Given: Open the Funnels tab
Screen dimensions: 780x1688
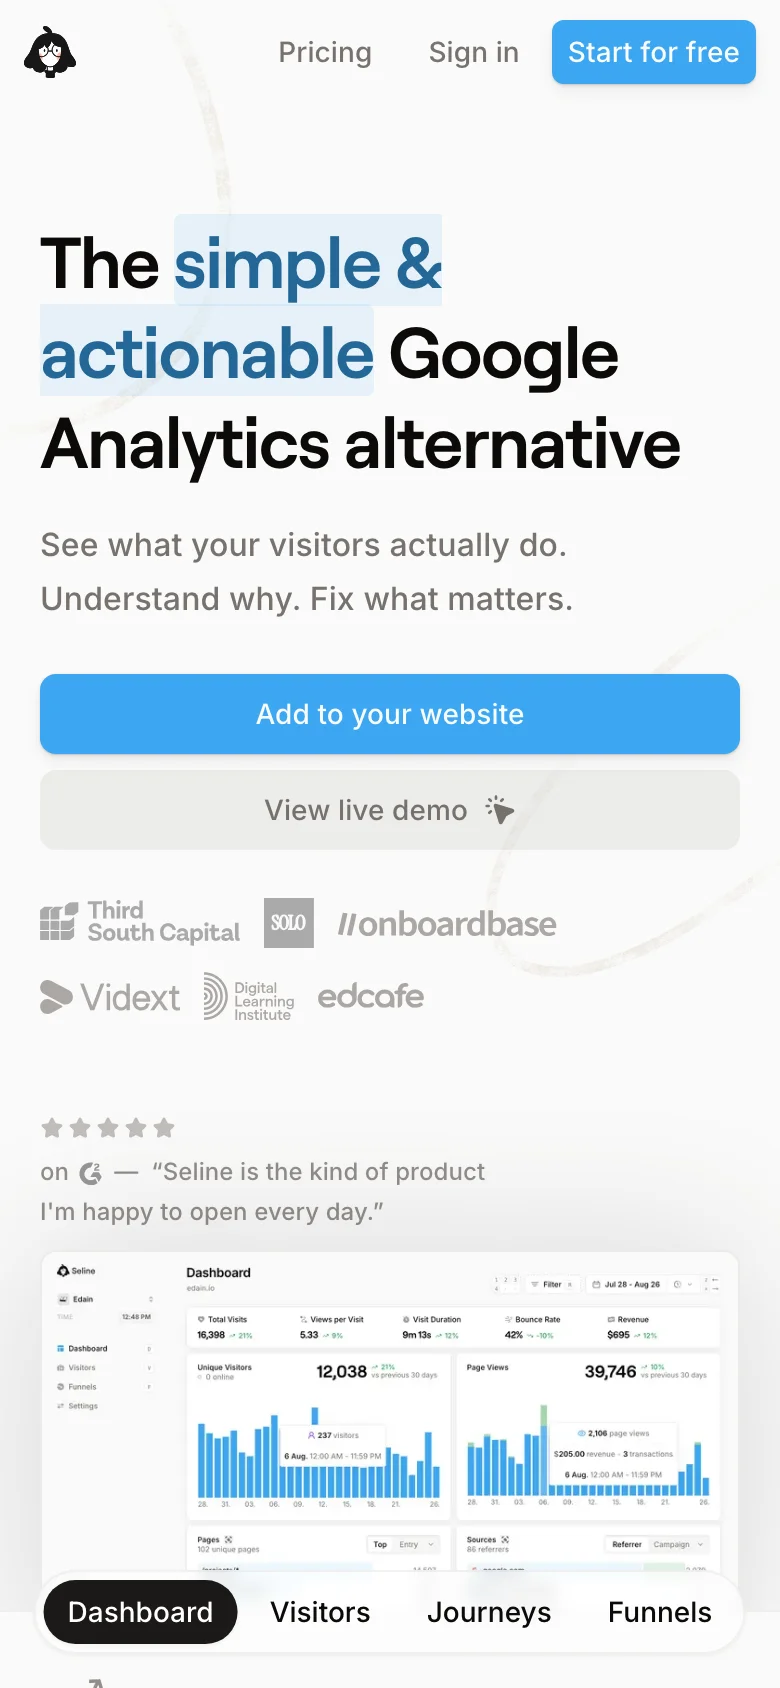Looking at the screenshot, I should (660, 1612).
